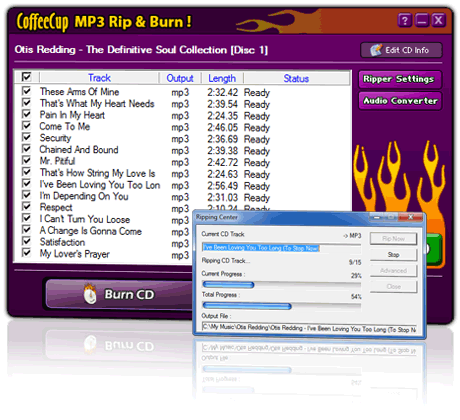
Task: Sort by the Track column header
Action: [x=99, y=78]
